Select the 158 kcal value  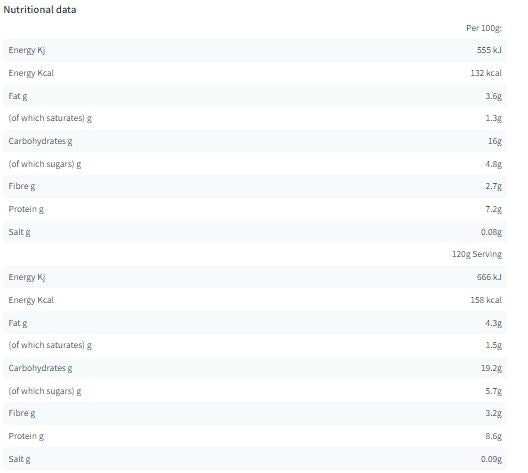(x=486, y=300)
